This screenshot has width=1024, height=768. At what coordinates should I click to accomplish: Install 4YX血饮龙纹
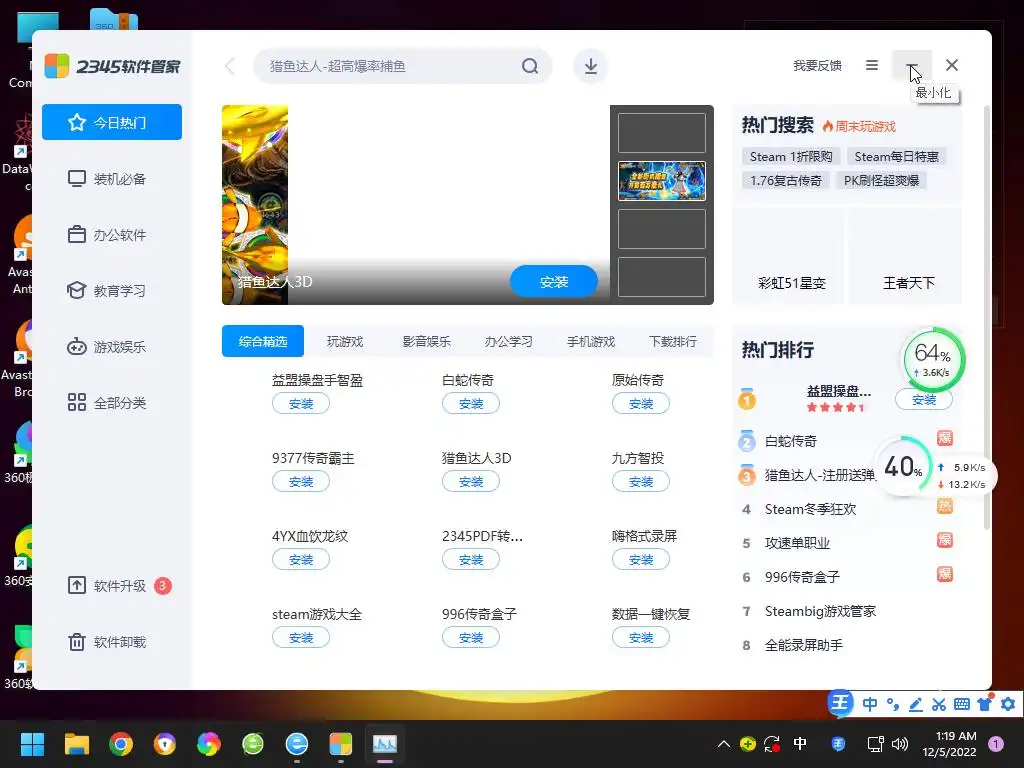301,560
